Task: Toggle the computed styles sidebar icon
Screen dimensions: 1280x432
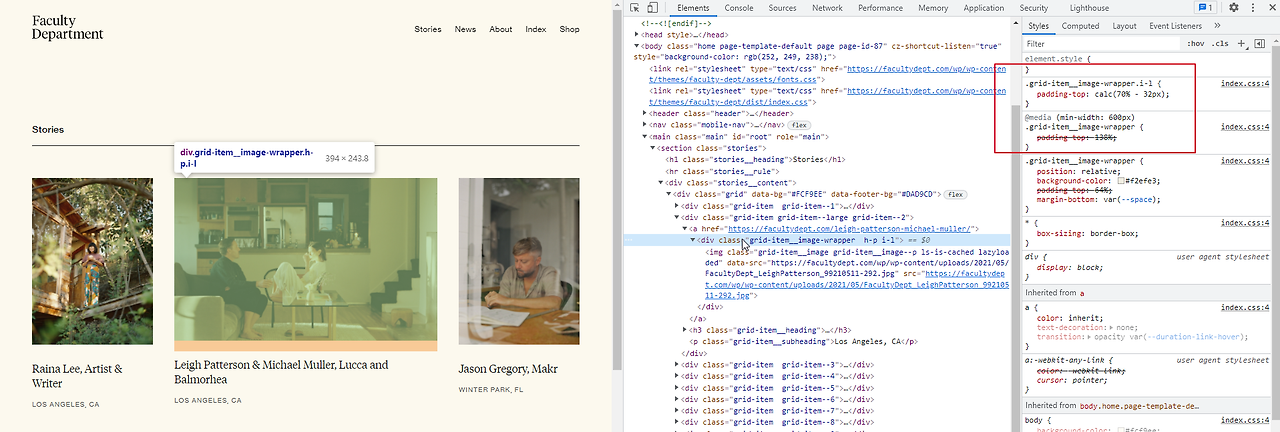Action: click(x=1259, y=44)
